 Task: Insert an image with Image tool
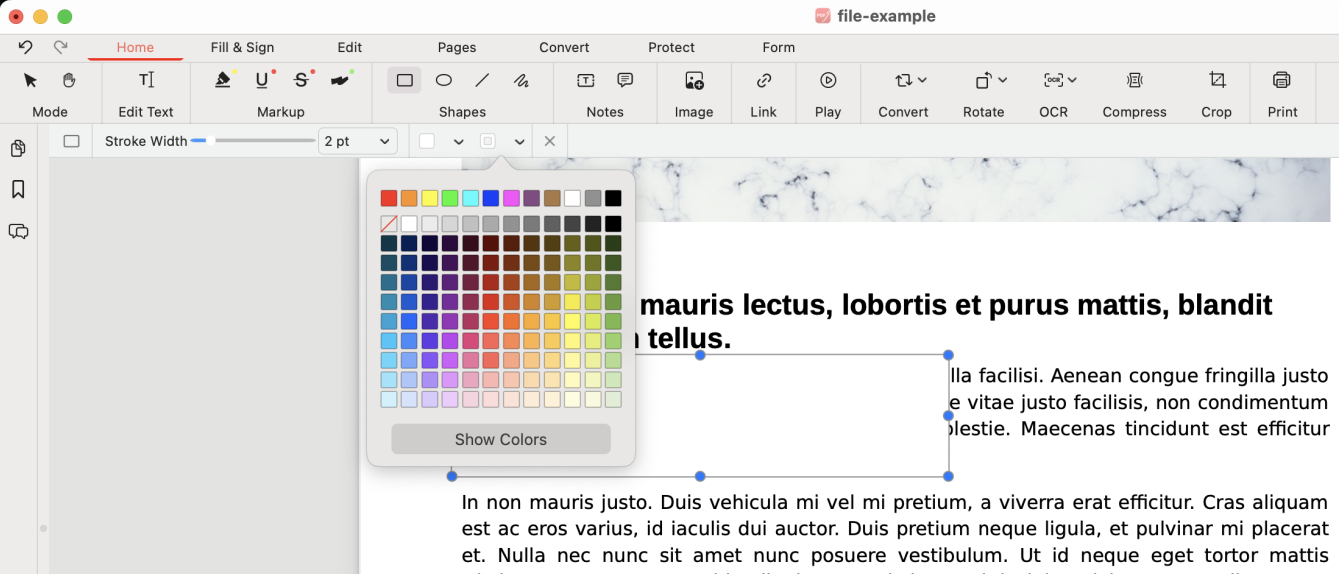coord(694,80)
